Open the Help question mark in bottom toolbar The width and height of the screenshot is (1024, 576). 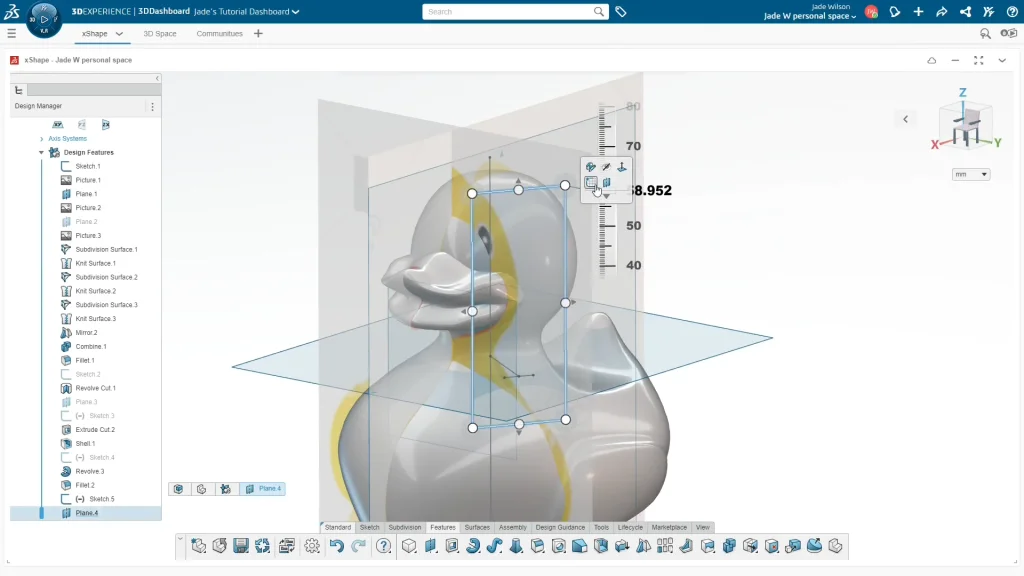pos(383,546)
